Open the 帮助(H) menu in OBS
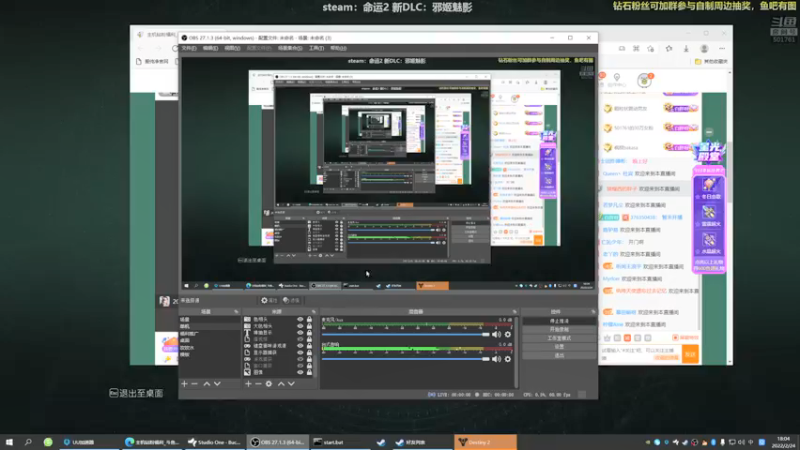The width and height of the screenshot is (800, 450). [338, 48]
